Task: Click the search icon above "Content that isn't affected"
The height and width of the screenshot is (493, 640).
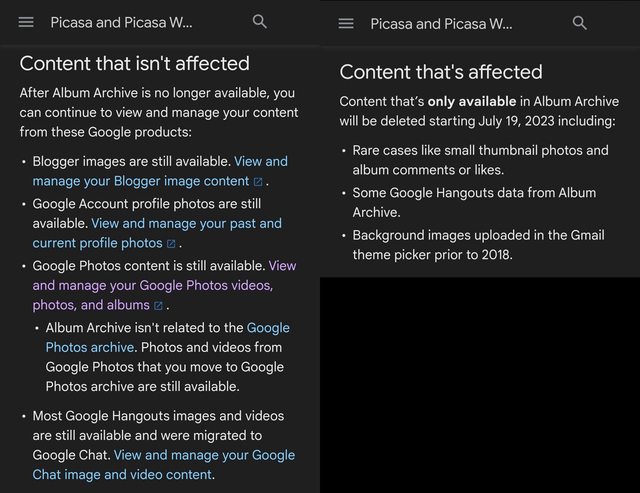Action: 260,21
